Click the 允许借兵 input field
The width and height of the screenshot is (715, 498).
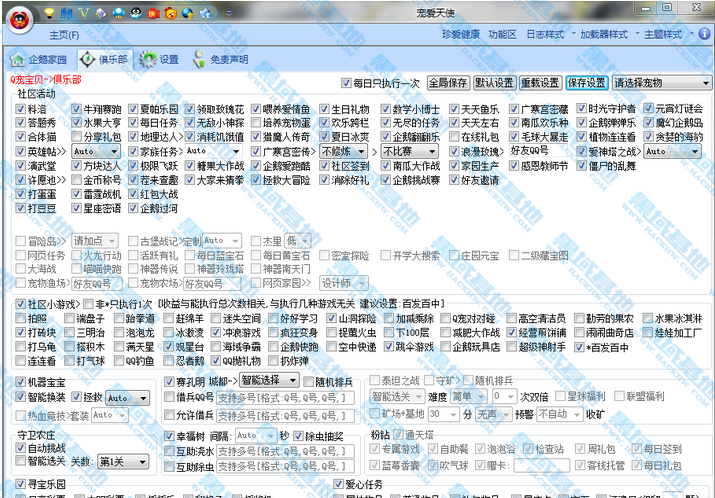coord(285,415)
